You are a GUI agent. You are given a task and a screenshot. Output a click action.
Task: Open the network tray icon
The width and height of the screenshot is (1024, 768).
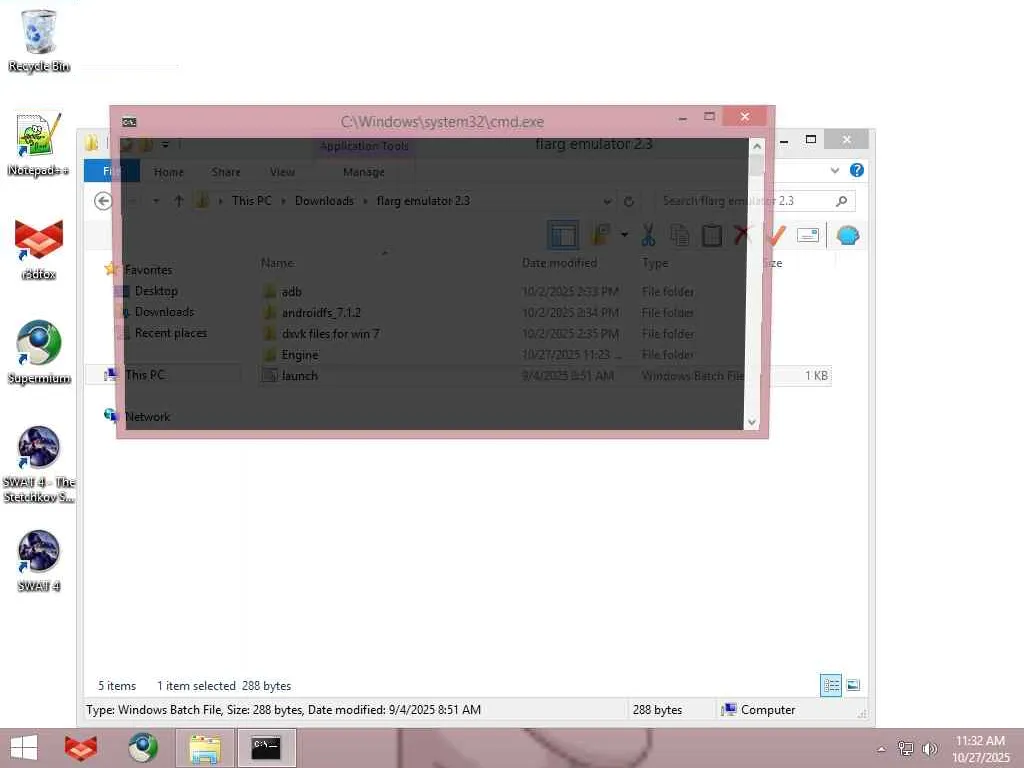click(x=905, y=748)
